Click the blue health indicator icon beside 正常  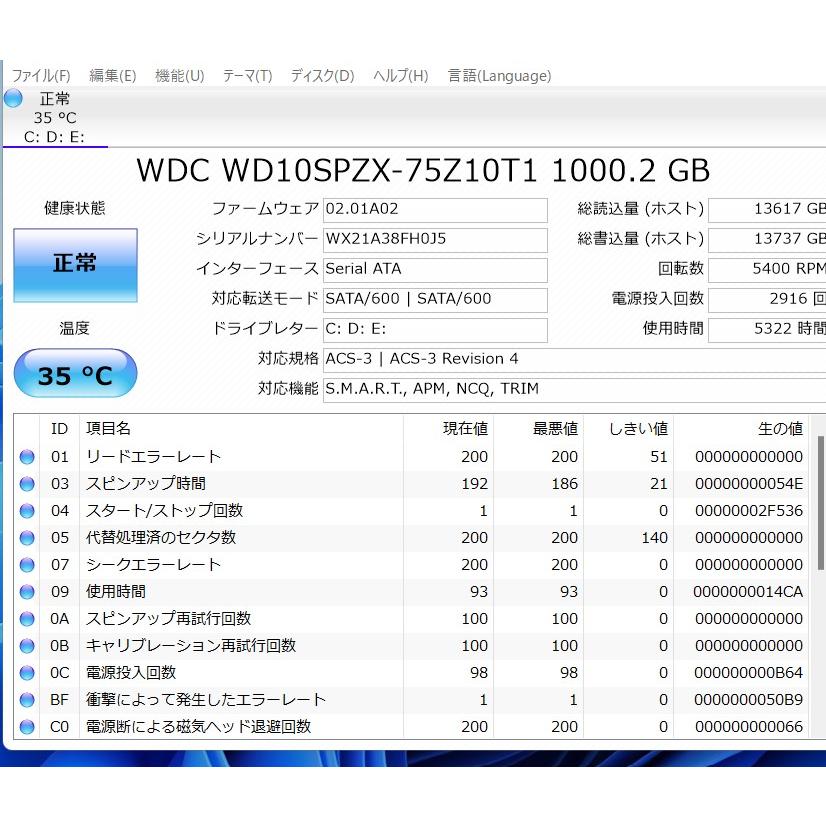point(12,98)
